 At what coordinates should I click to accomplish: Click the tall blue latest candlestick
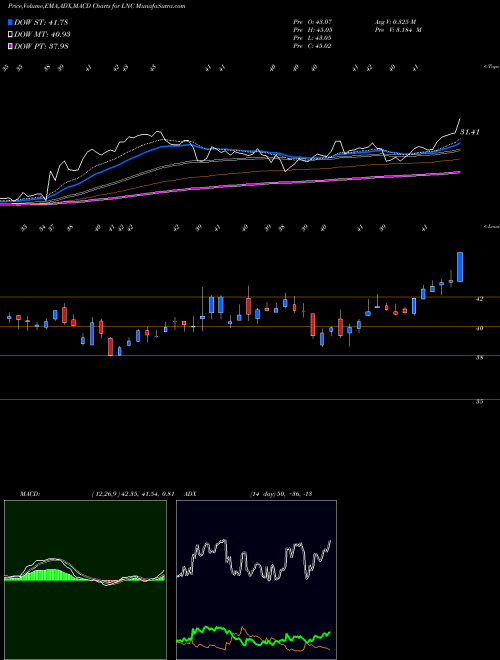click(460, 267)
